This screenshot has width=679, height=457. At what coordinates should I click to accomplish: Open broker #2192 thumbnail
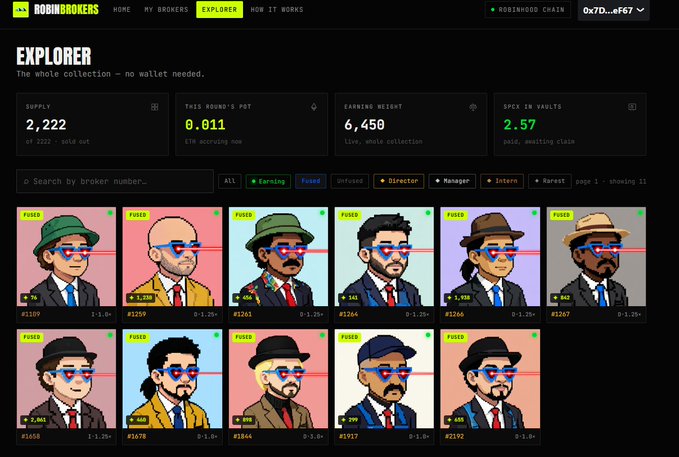click(x=490, y=379)
